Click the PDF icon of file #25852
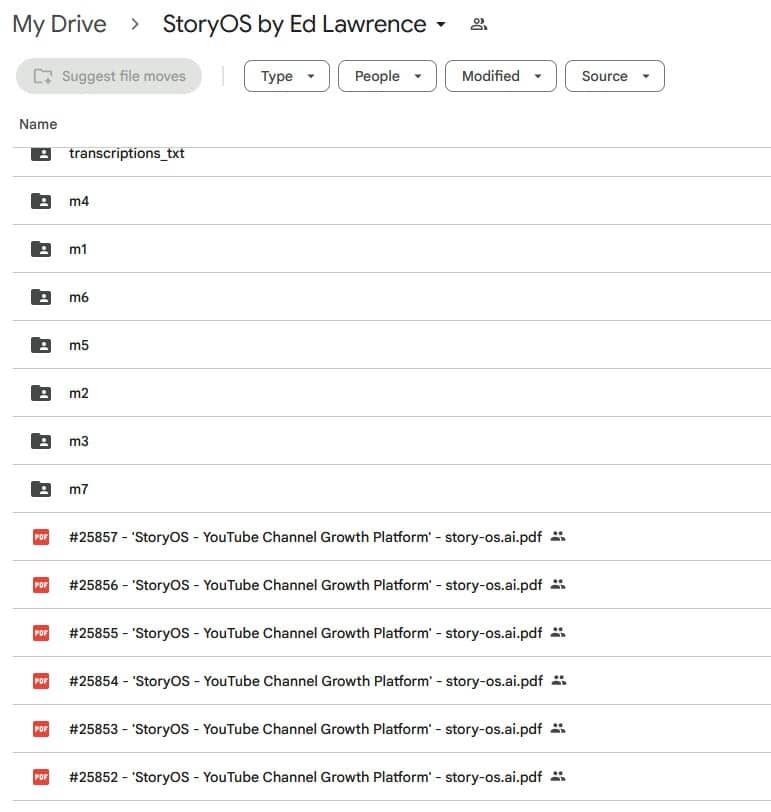Image resolution: width=771 pixels, height=812 pixels. click(x=41, y=777)
